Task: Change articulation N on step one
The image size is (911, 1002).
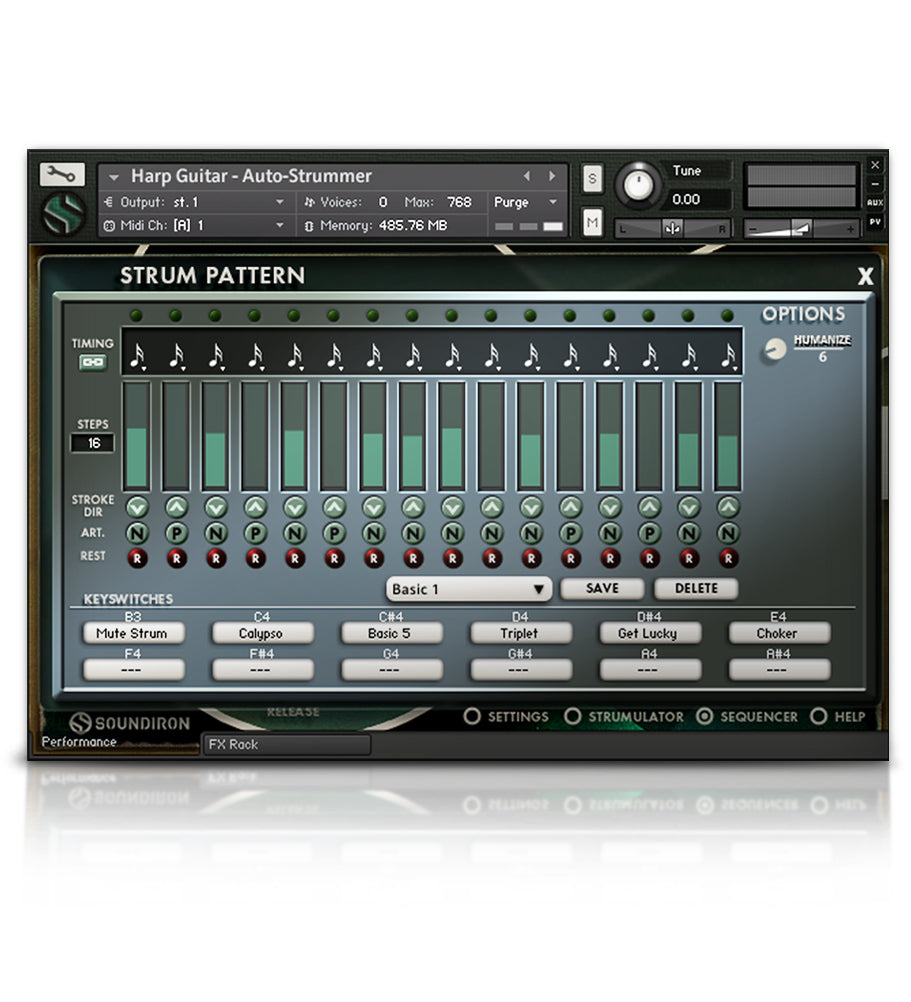Action: point(137,533)
